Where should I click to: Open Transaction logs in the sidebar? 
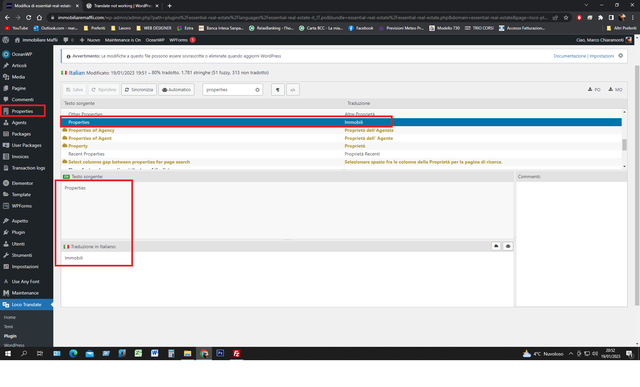[28, 168]
